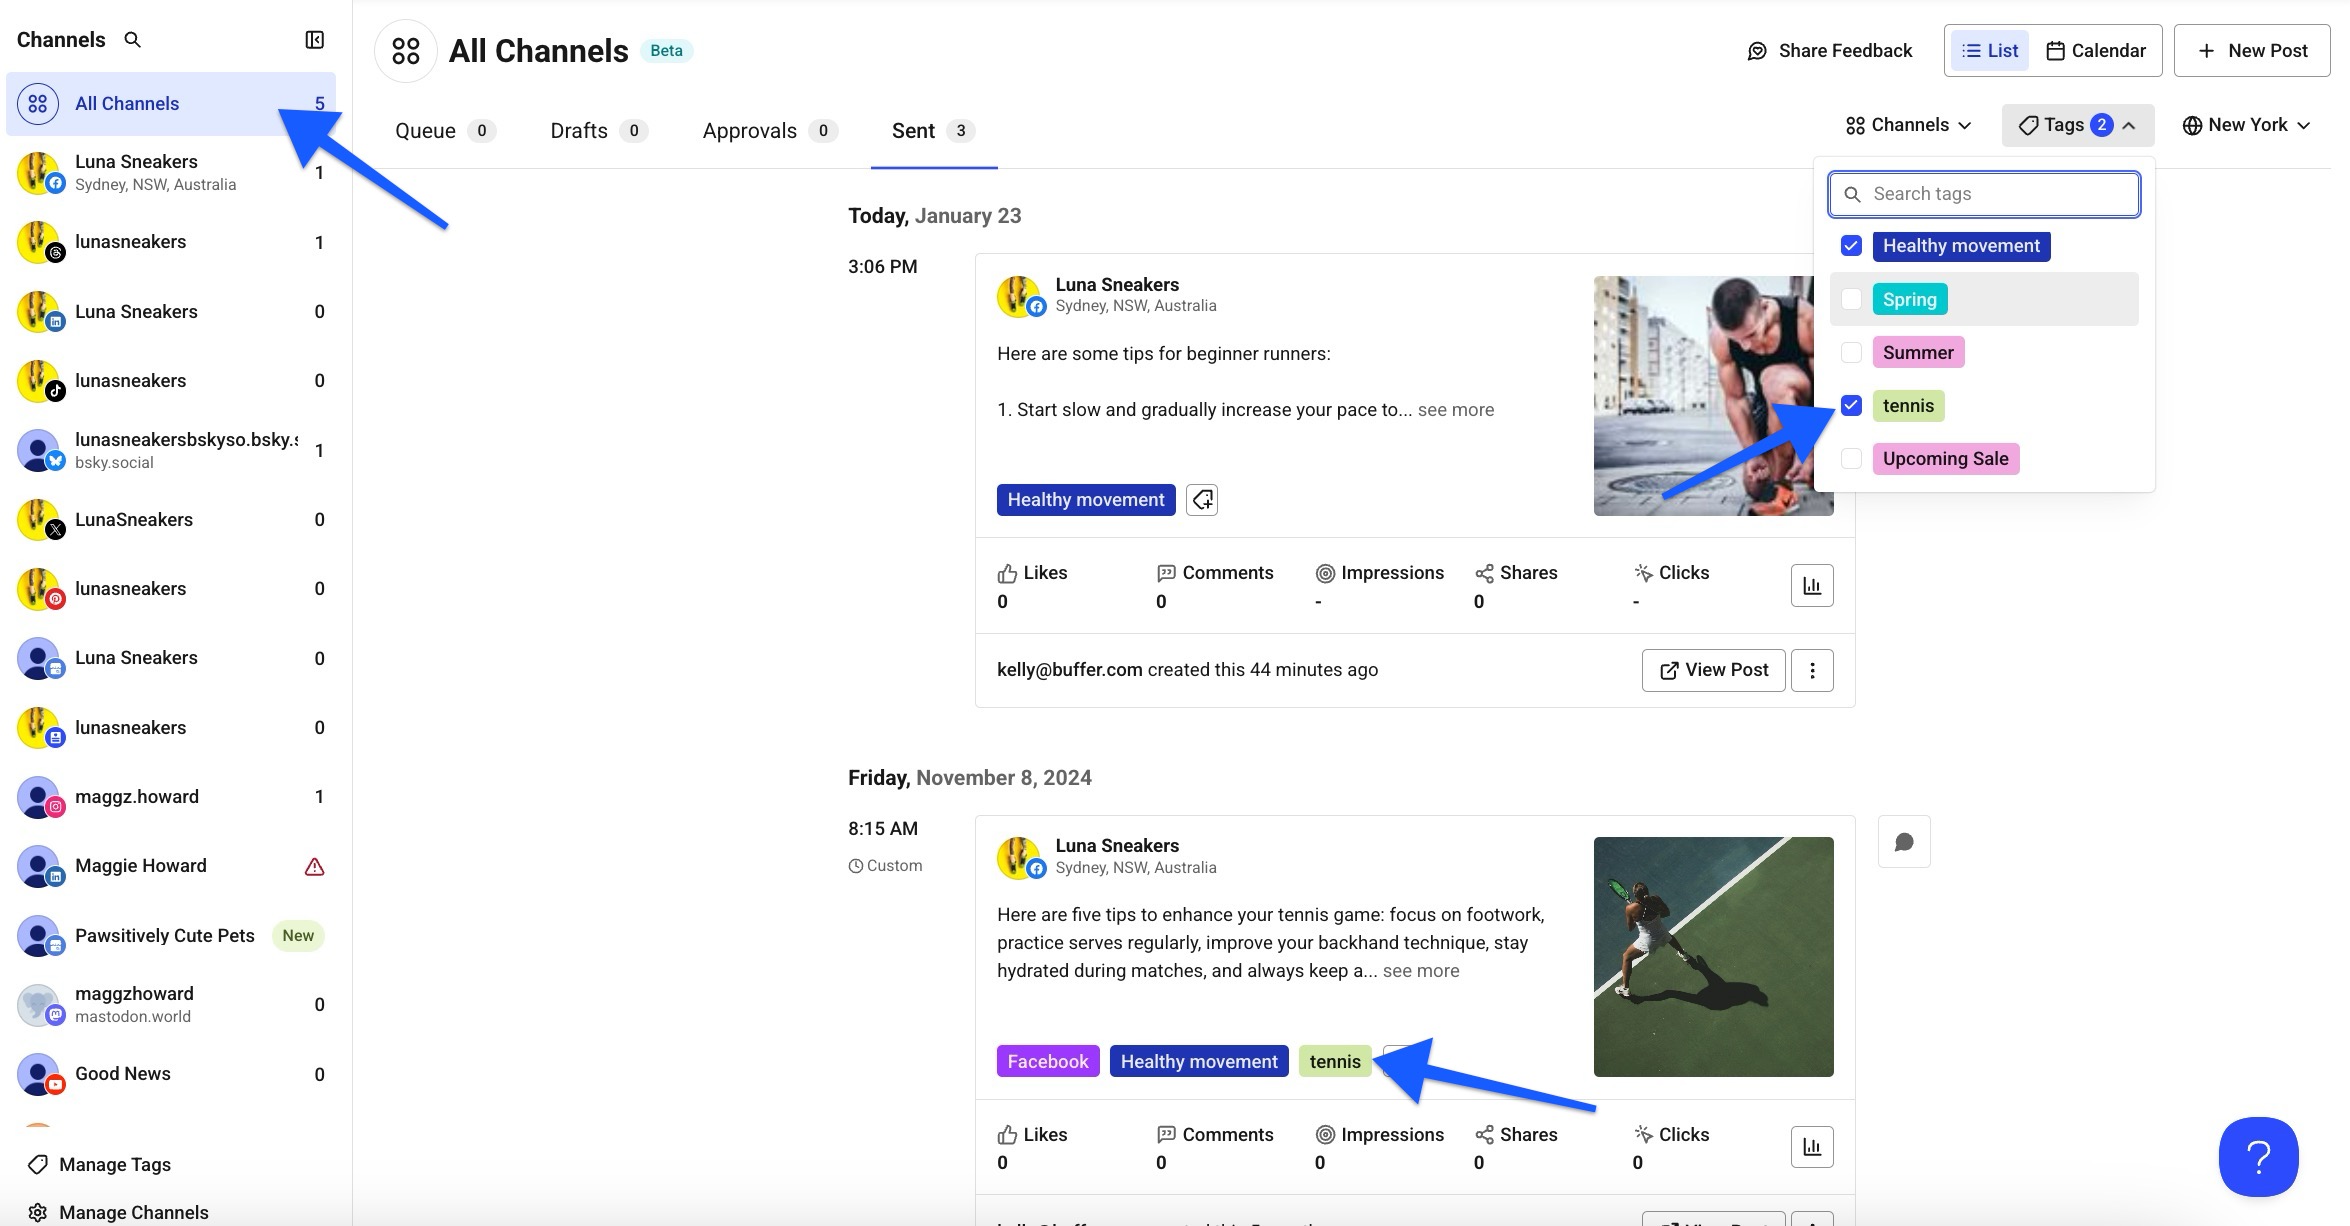Click the analytics bar chart icon on first post
The image size is (2350, 1226).
coord(1812,586)
